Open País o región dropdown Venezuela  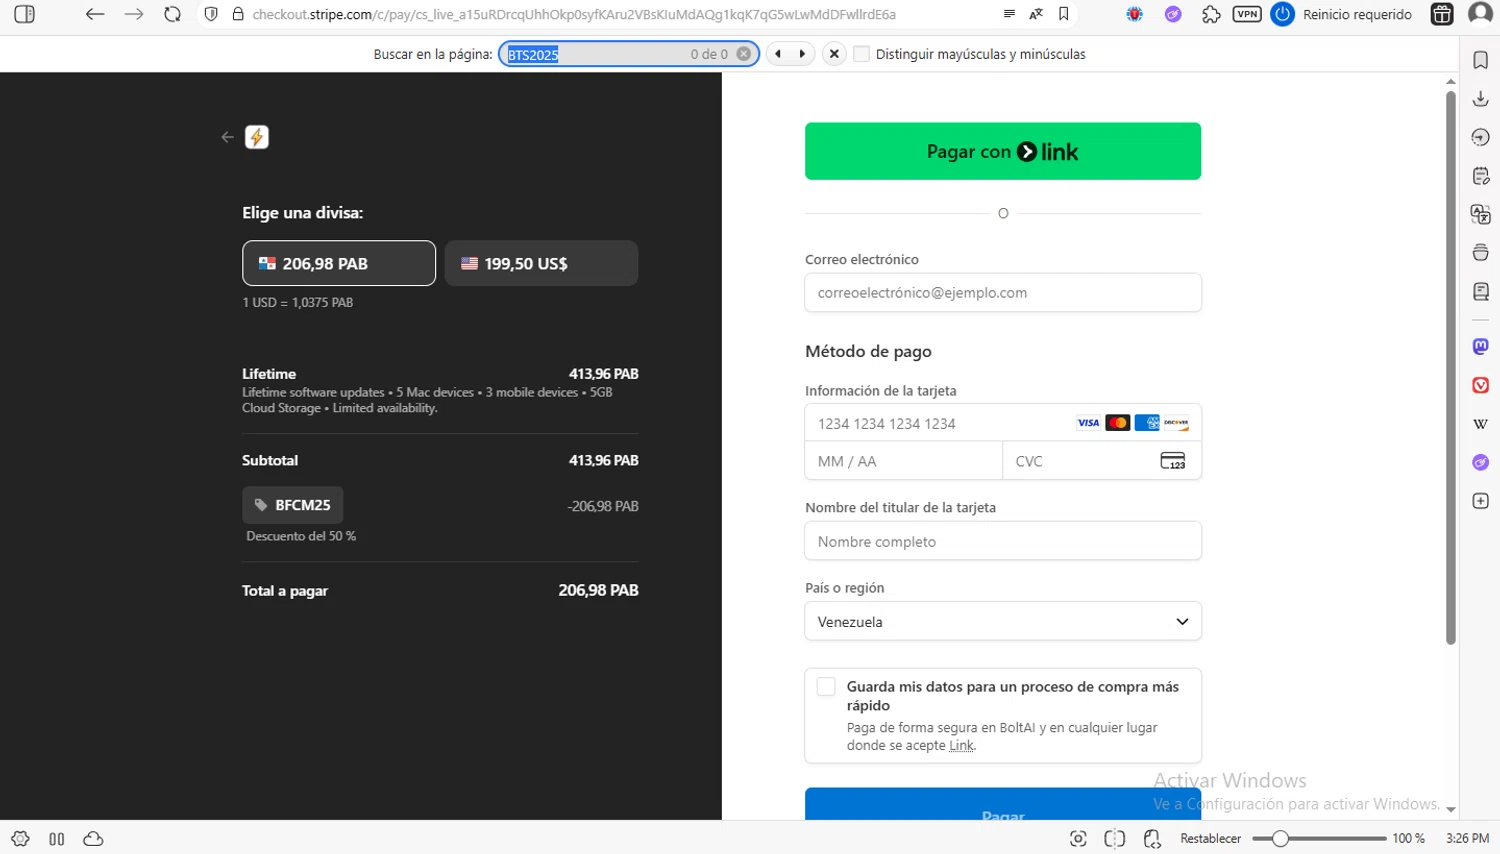(1003, 621)
